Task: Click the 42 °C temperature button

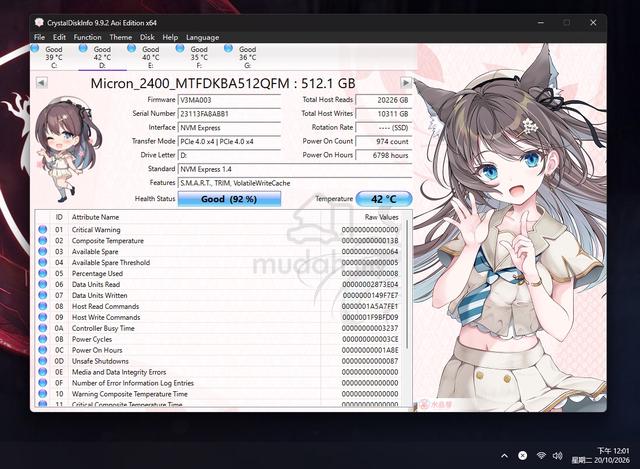Action: pos(384,199)
